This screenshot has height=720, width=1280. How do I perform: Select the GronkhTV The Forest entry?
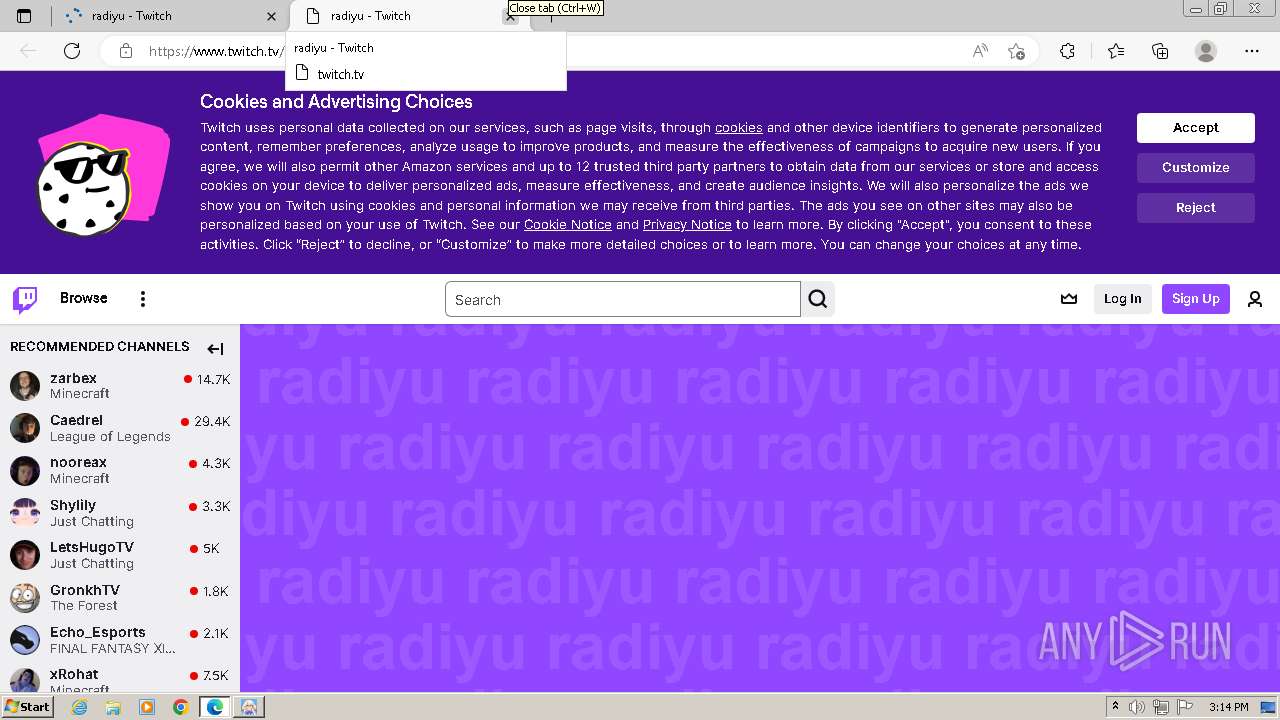[120, 597]
